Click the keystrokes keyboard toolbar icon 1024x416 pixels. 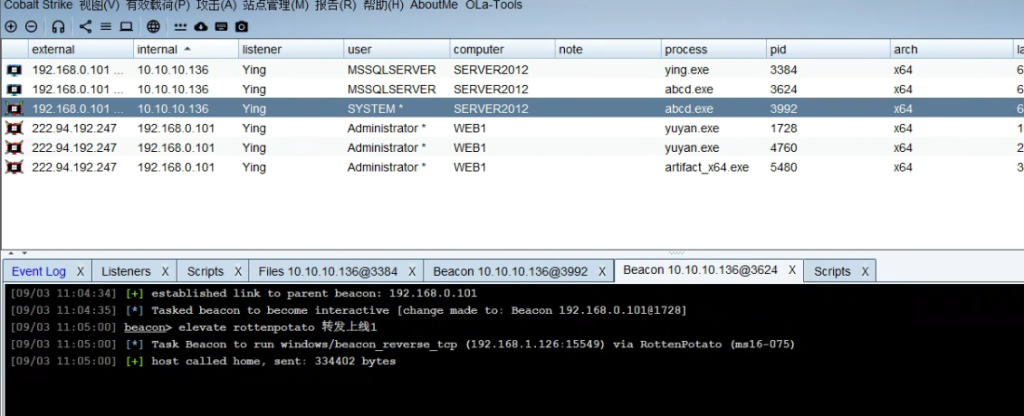(x=221, y=27)
